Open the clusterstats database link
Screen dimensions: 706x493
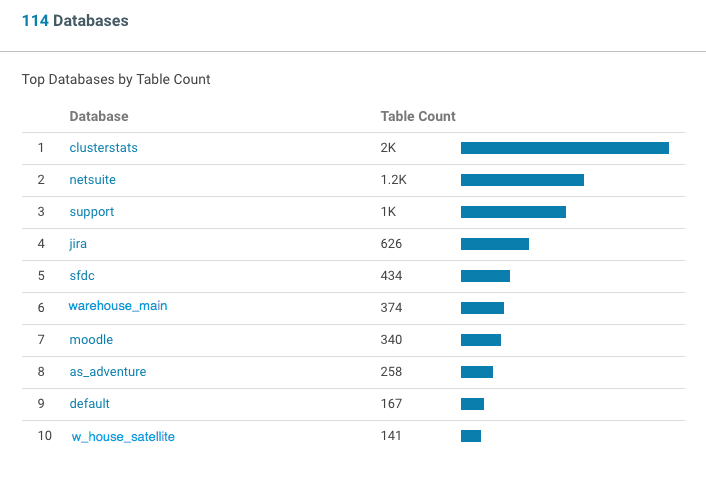[x=103, y=148]
